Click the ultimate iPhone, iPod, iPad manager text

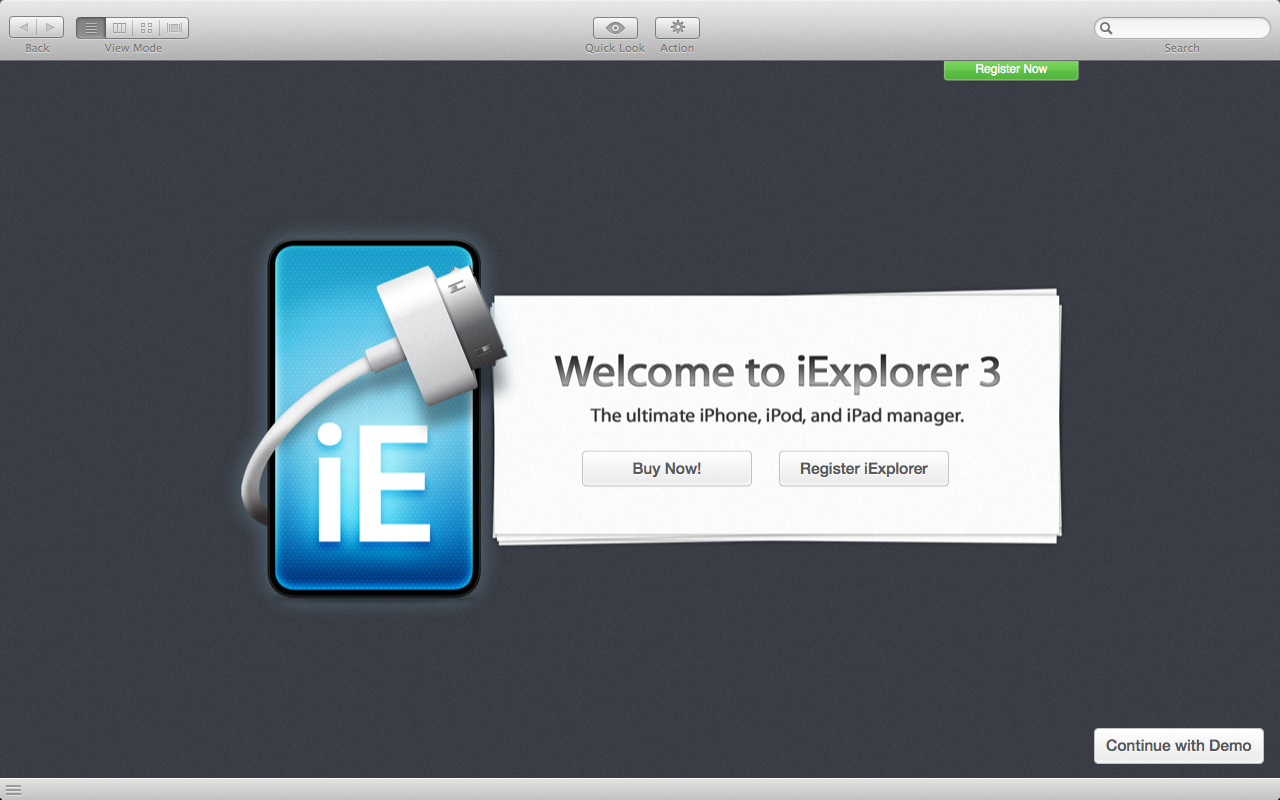click(777, 416)
